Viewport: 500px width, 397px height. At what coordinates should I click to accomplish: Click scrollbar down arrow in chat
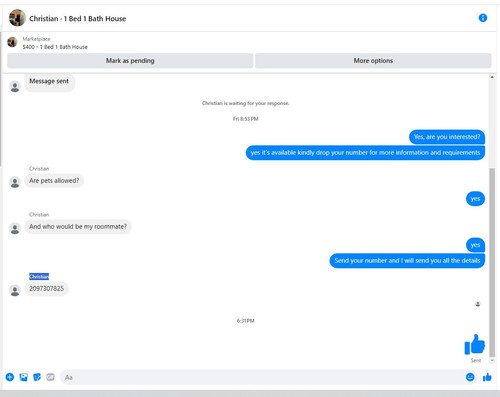coord(492,360)
